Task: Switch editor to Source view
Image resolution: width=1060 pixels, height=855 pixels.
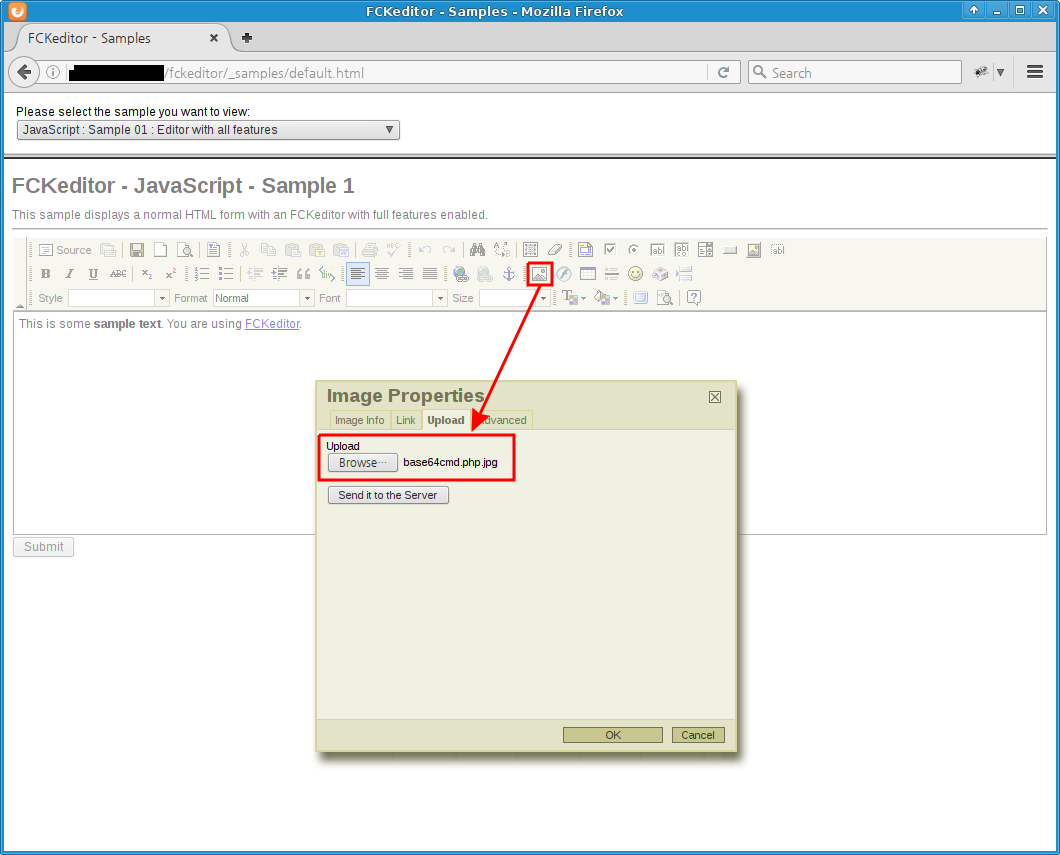Action: 65,250
